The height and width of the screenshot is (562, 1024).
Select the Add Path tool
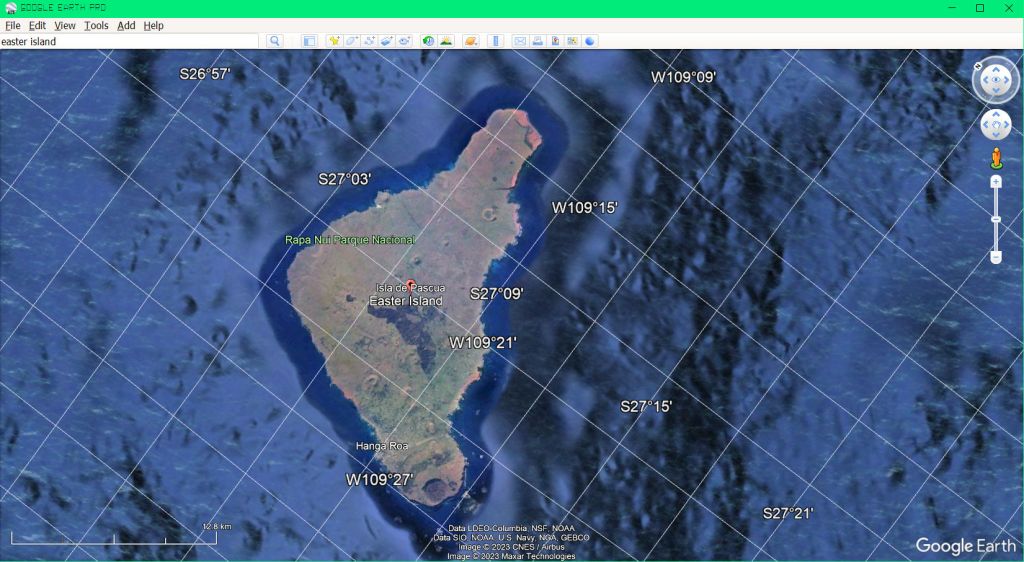369,41
